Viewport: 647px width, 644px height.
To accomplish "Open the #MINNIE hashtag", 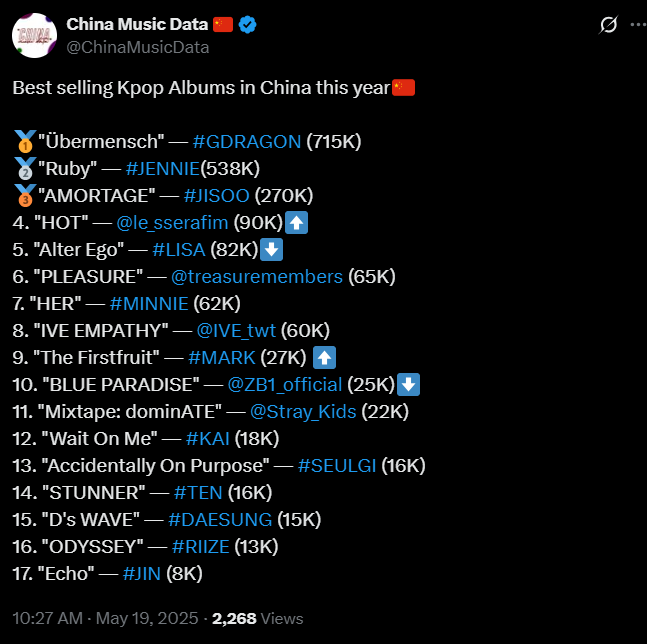I will pos(149,304).
